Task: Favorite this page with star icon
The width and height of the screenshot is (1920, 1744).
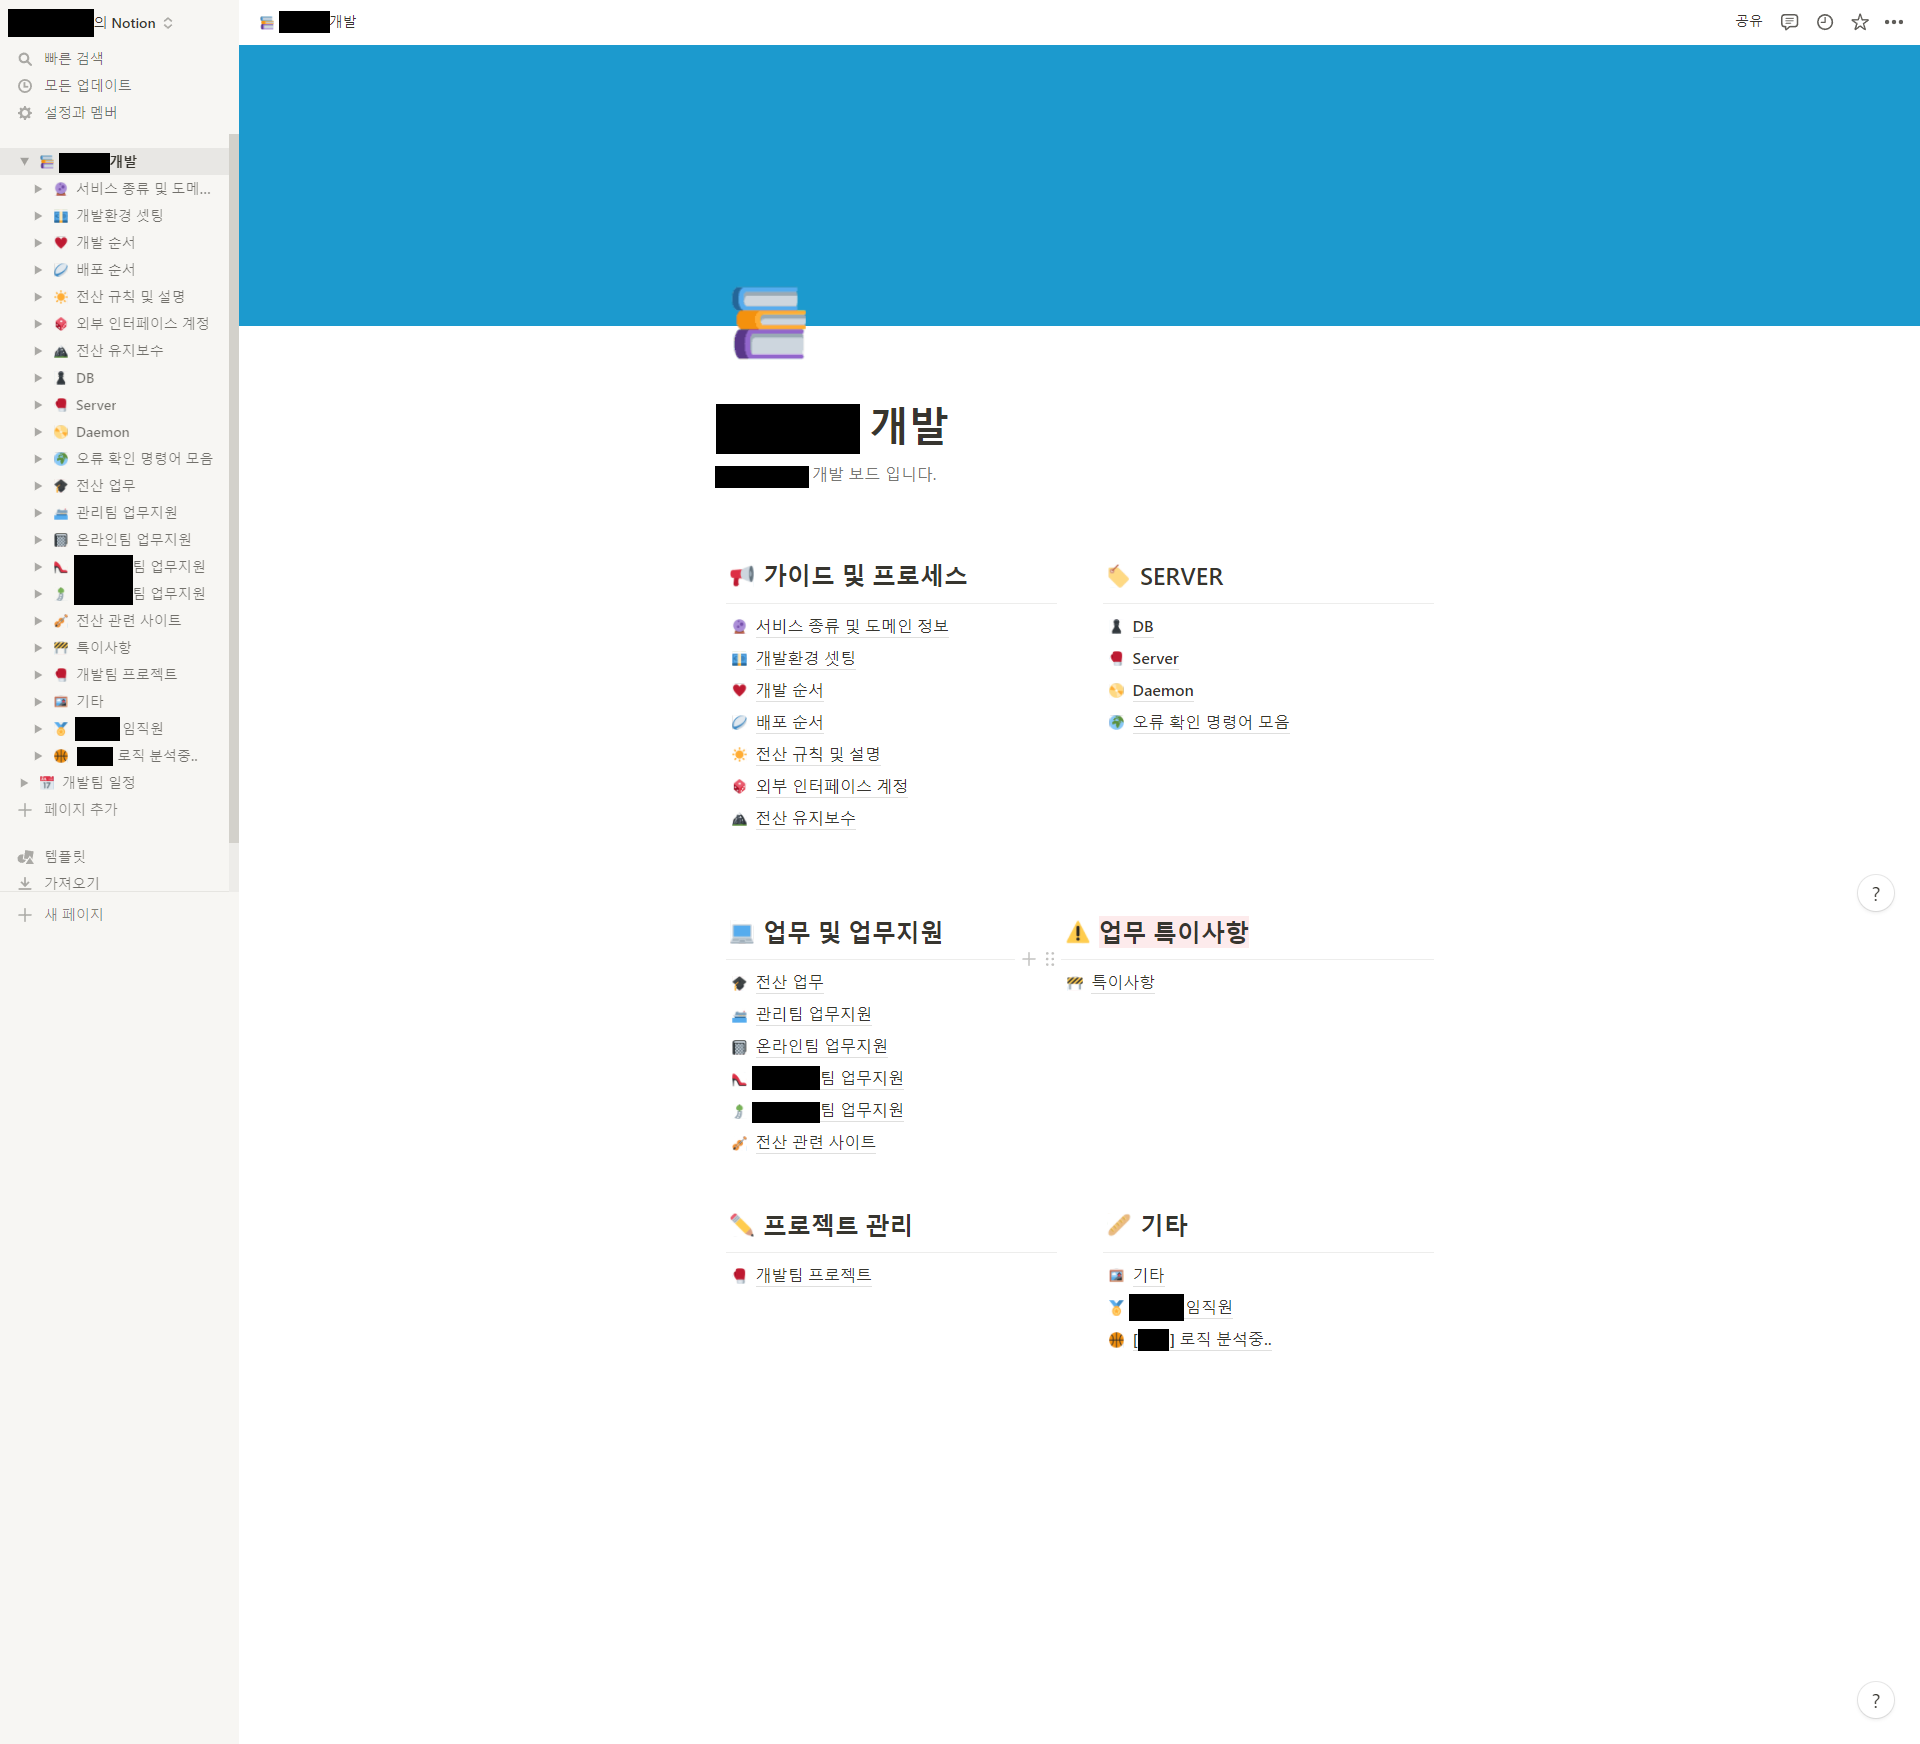Action: [1859, 22]
